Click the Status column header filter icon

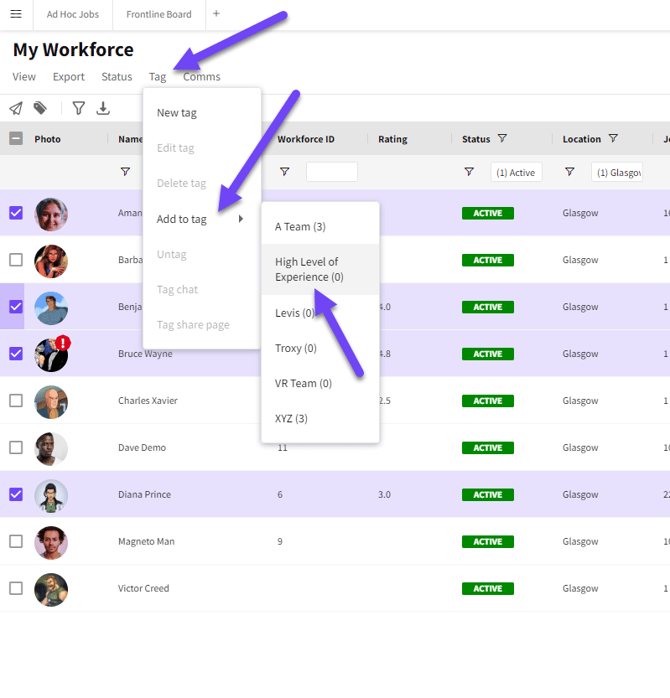[x=502, y=138]
